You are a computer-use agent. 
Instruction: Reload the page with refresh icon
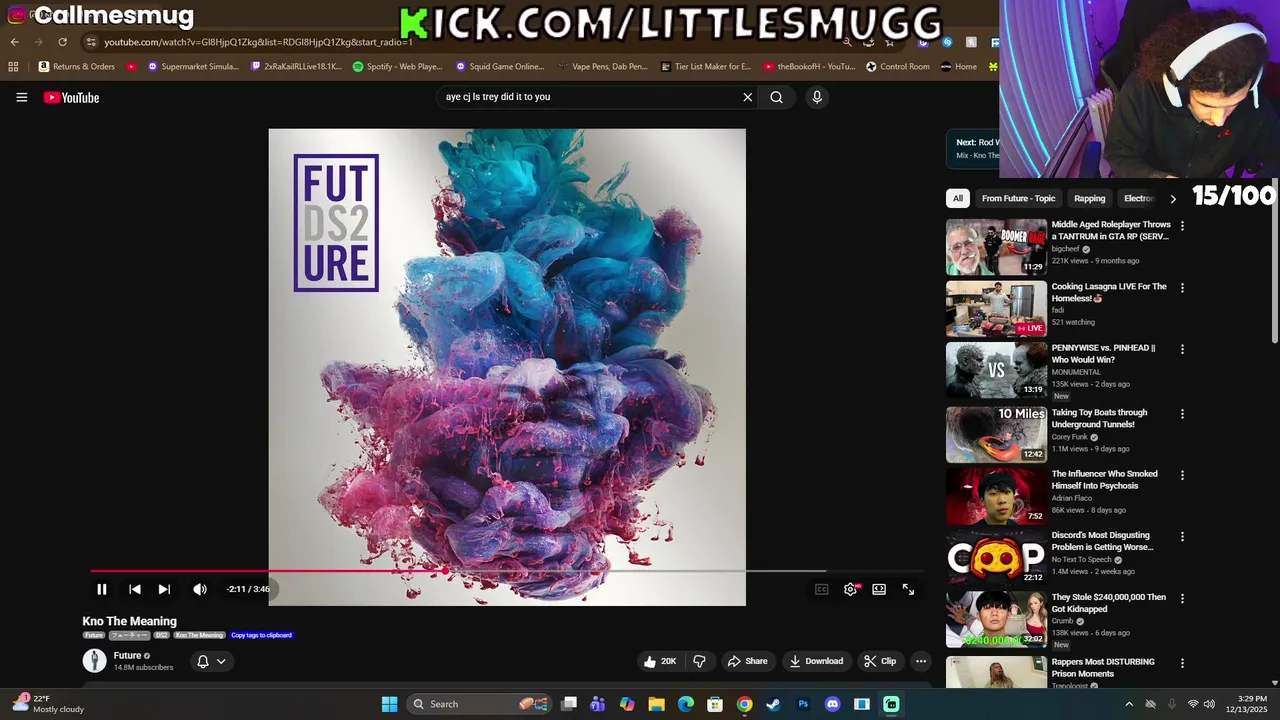(x=62, y=42)
